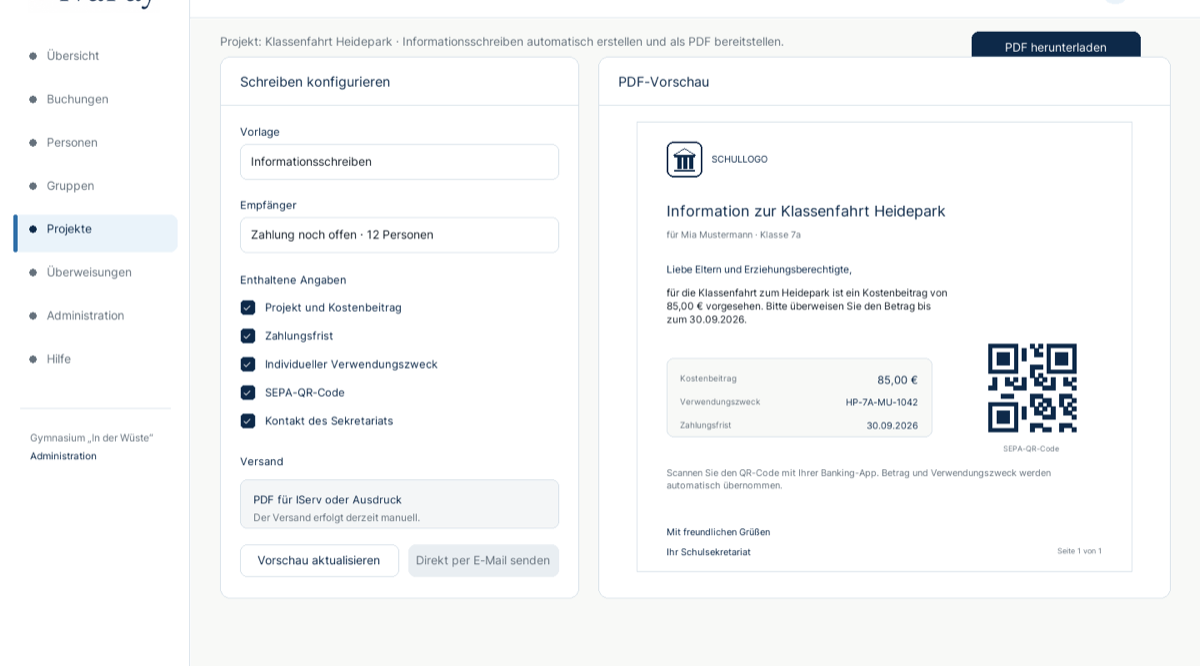
Task: Click Direkt per E-Mail senden button
Action: (x=483, y=561)
